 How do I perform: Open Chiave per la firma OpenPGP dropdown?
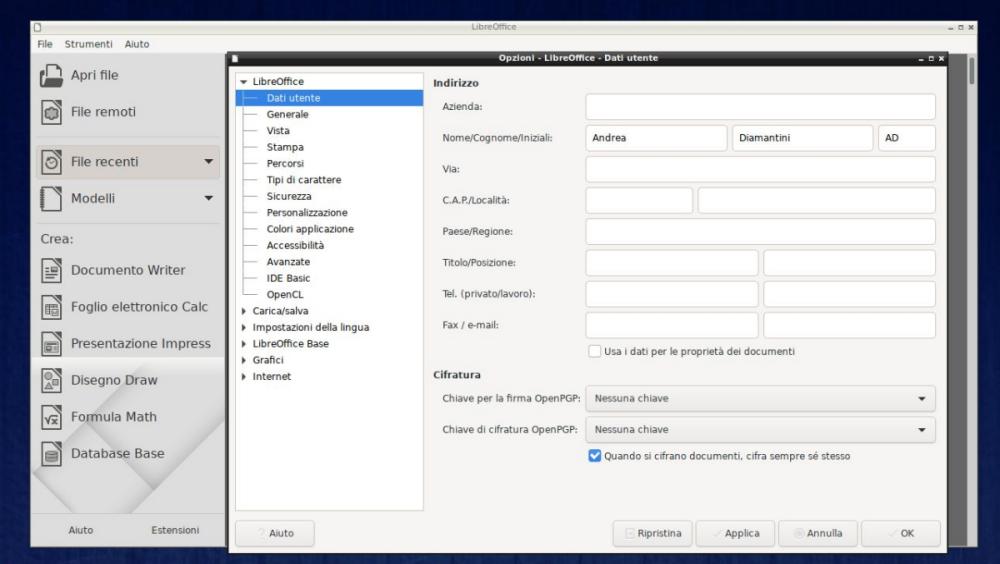760,399
